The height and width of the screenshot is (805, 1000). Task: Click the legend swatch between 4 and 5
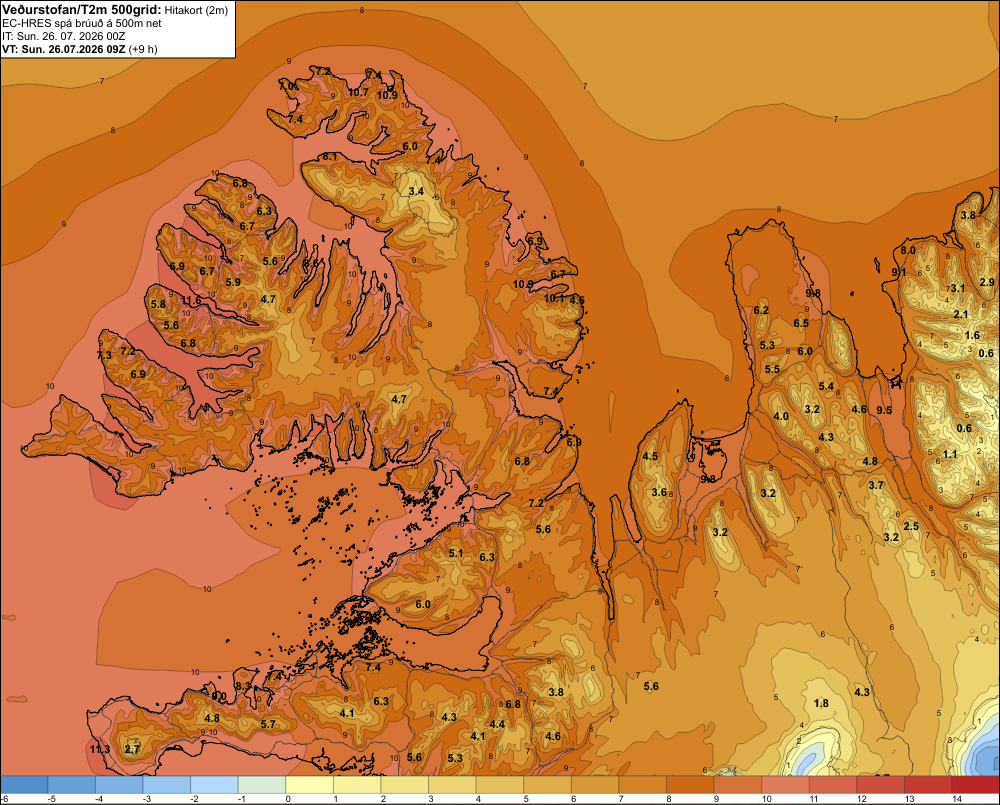click(x=499, y=785)
